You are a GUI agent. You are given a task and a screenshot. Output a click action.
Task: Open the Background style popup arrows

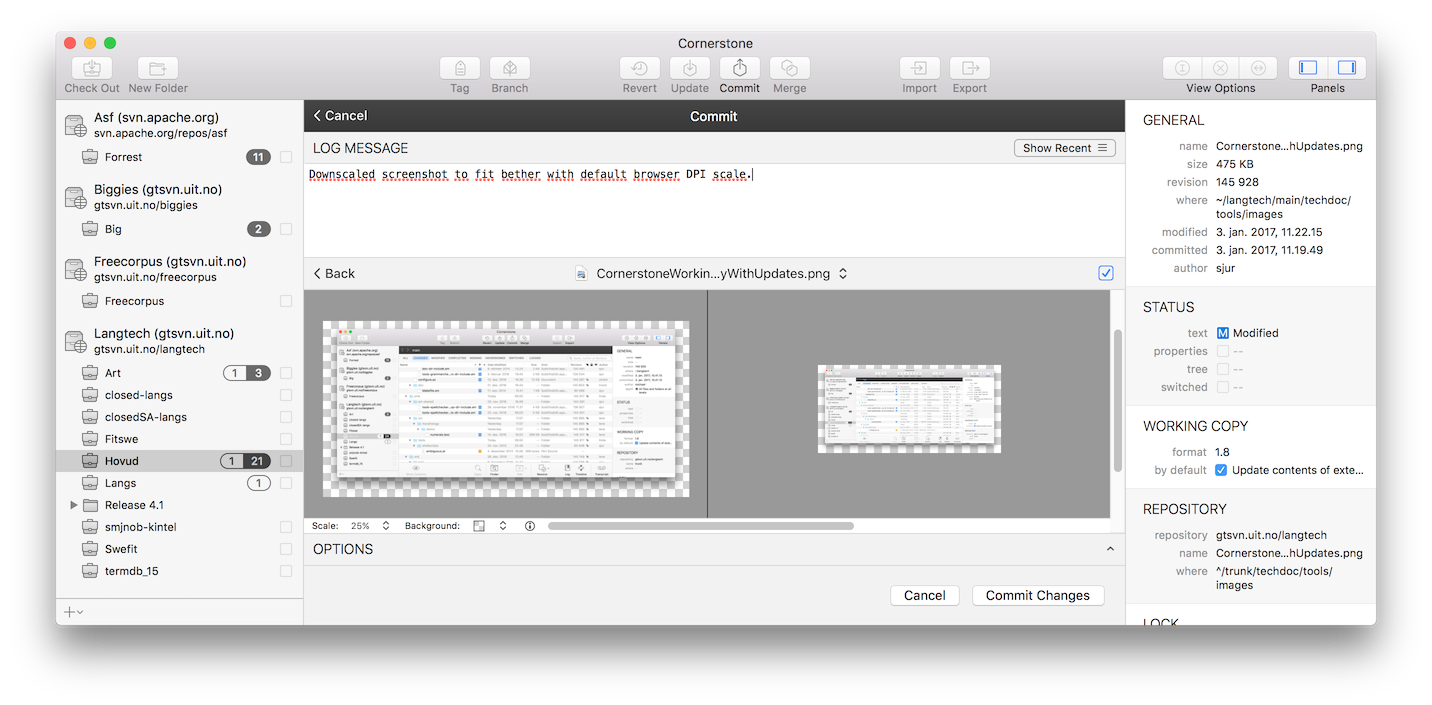pos(503,525)
